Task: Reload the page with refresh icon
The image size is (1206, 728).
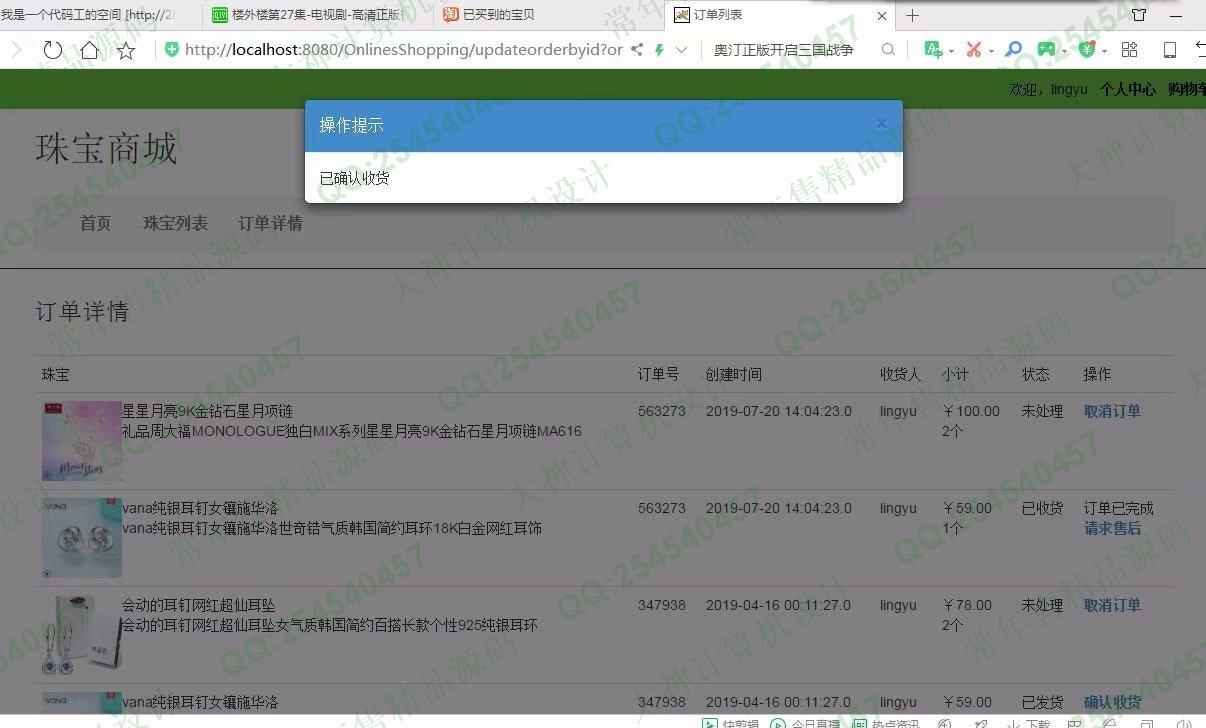Action: [x=53, y=50]
